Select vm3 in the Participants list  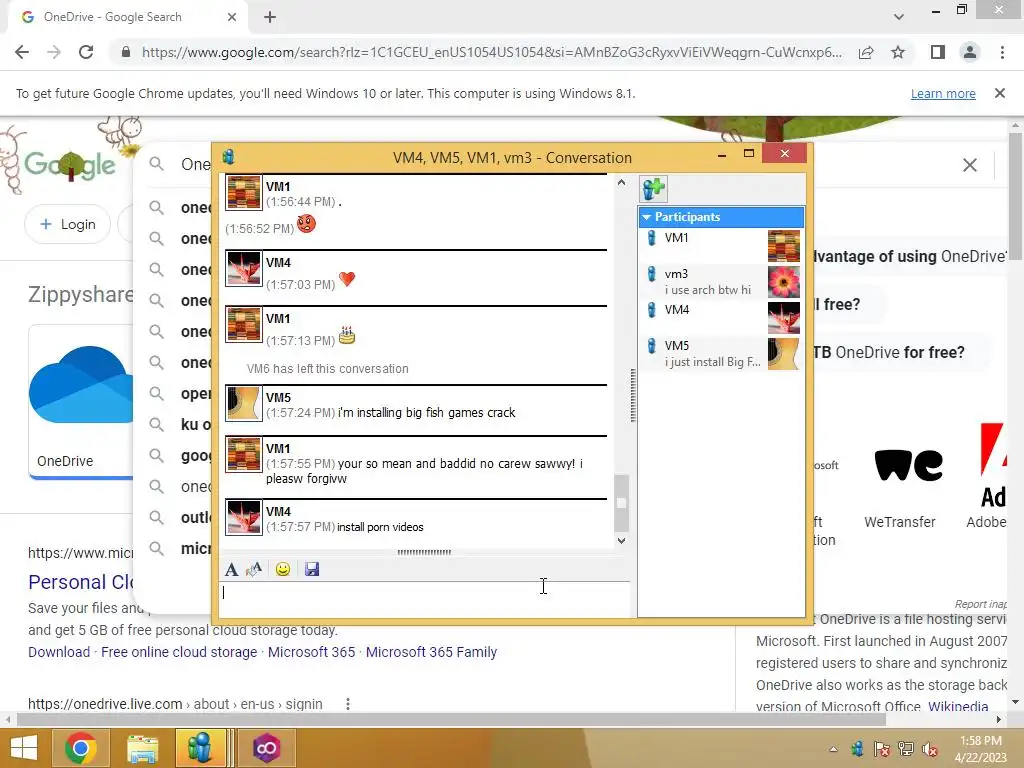pyautogui.click(x=720, y=281)
